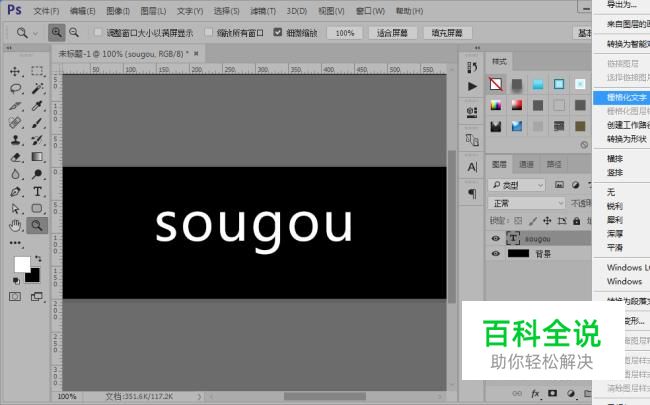Select the Rectangle shape tool

[x=37, y=209]
